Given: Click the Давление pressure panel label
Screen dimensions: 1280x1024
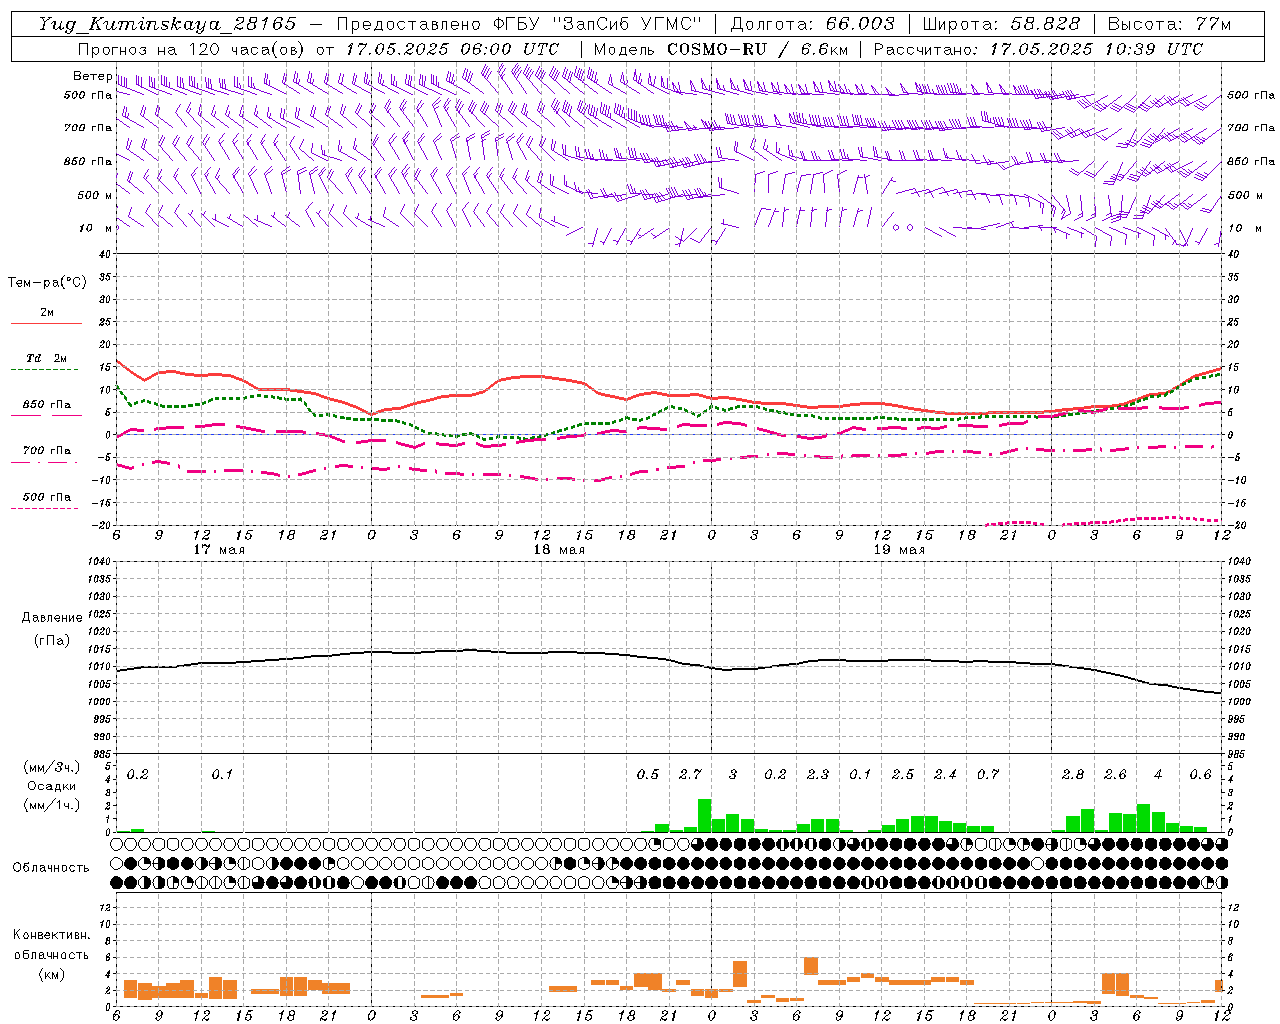Looking at the screenshot, I should click(x=52, y=618).
